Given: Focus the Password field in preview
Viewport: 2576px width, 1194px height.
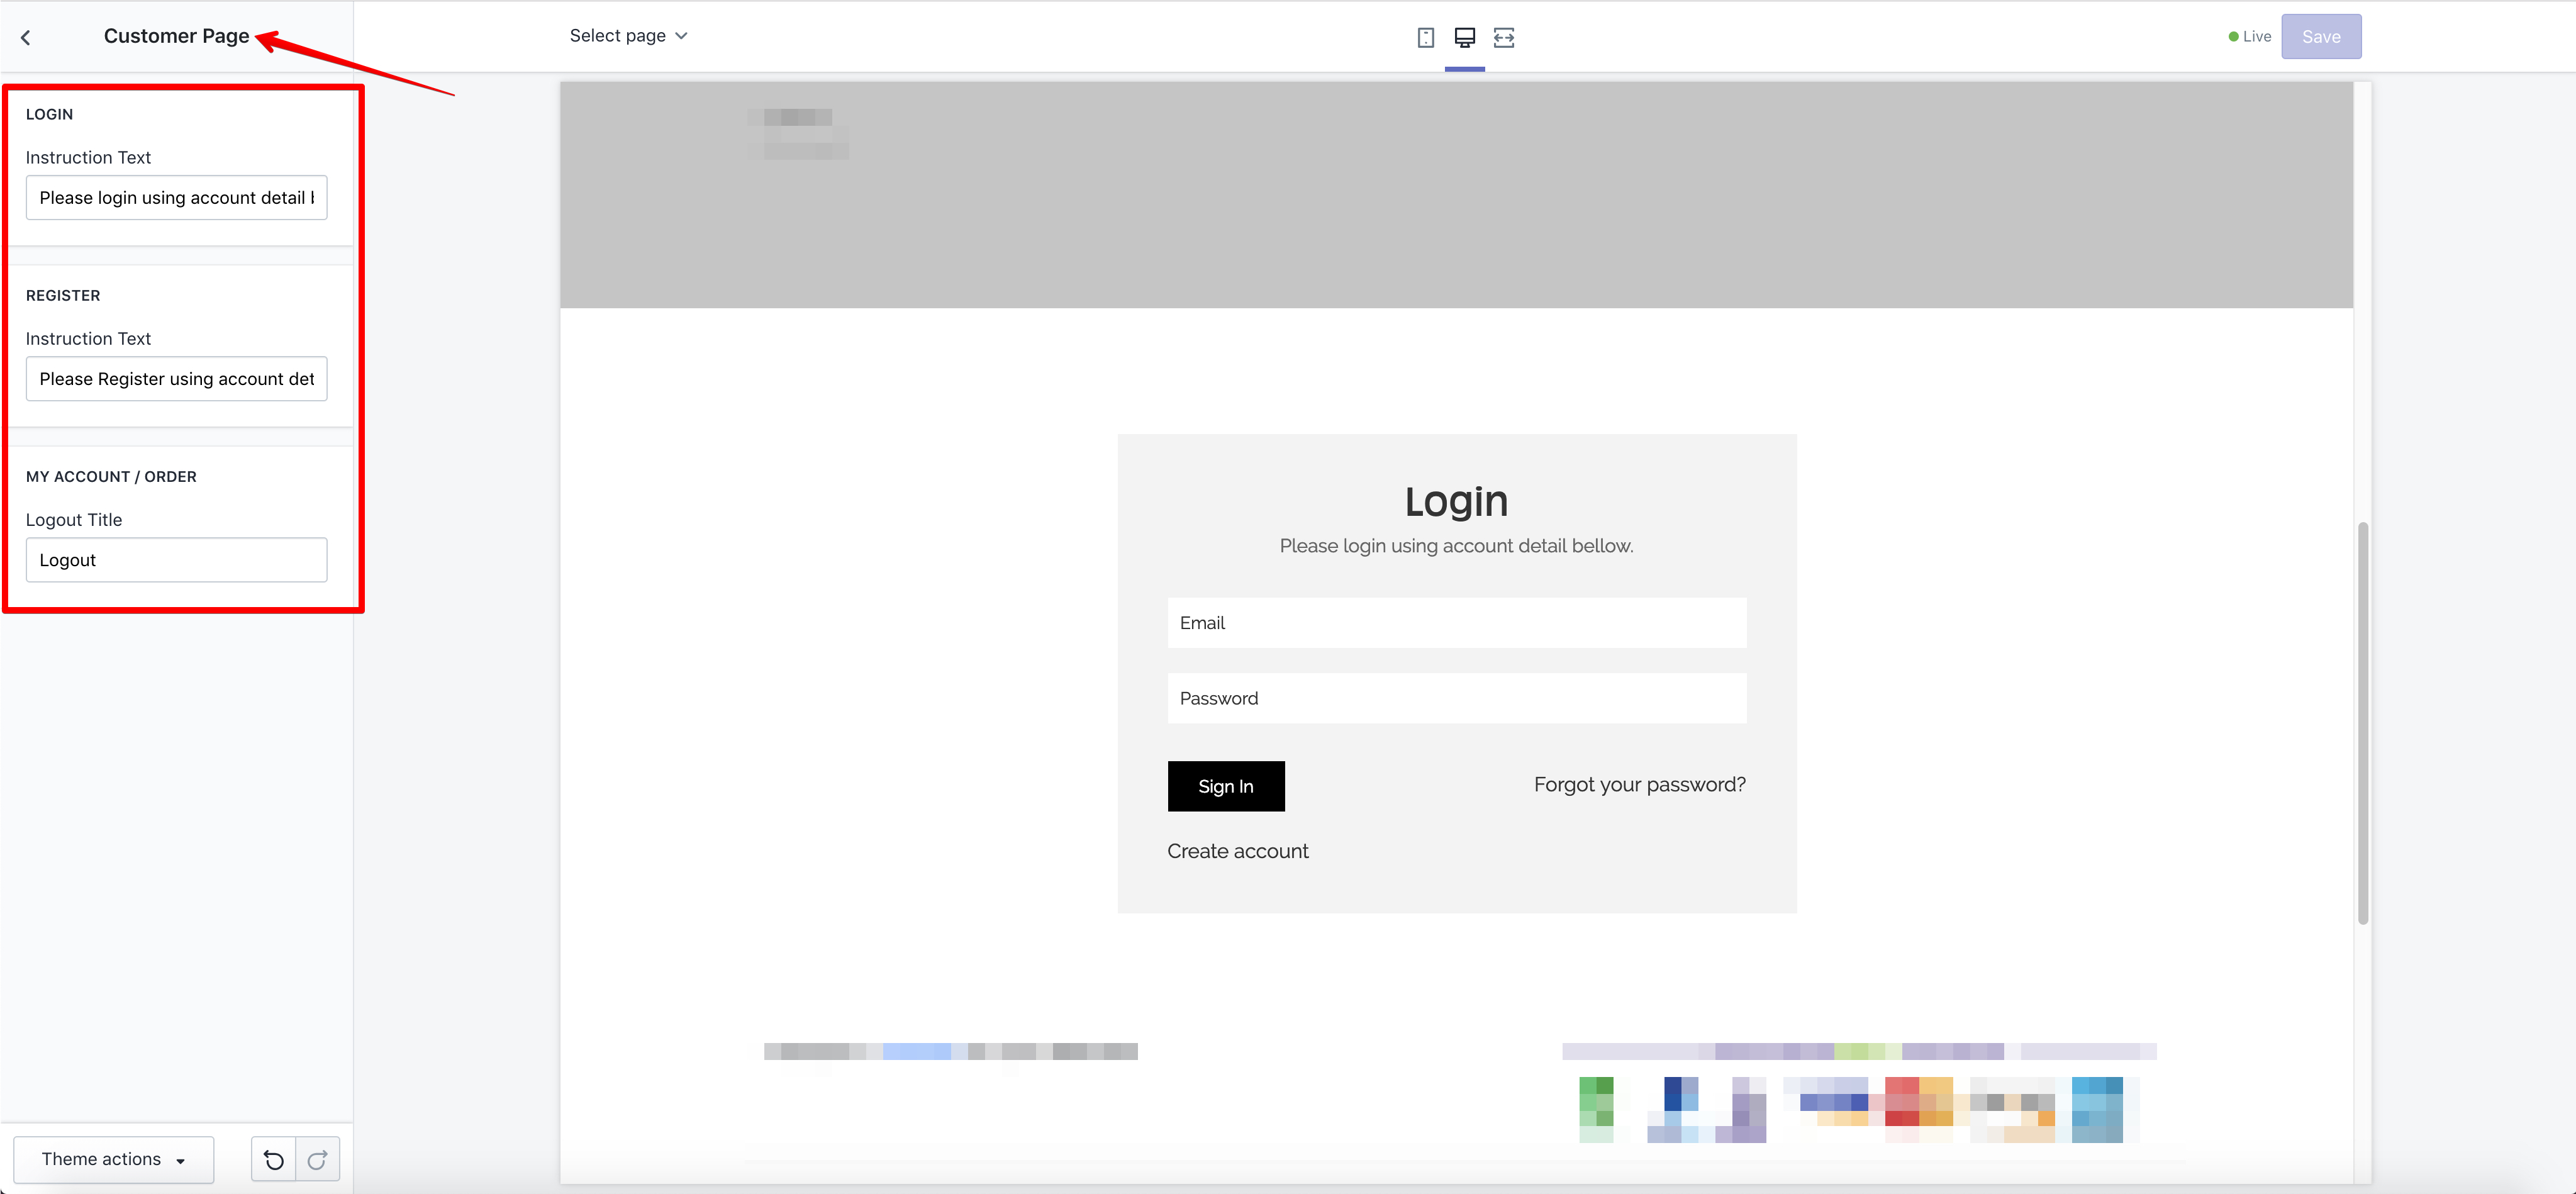Looking at the screenshot, I should click(x=1456, y=698).
